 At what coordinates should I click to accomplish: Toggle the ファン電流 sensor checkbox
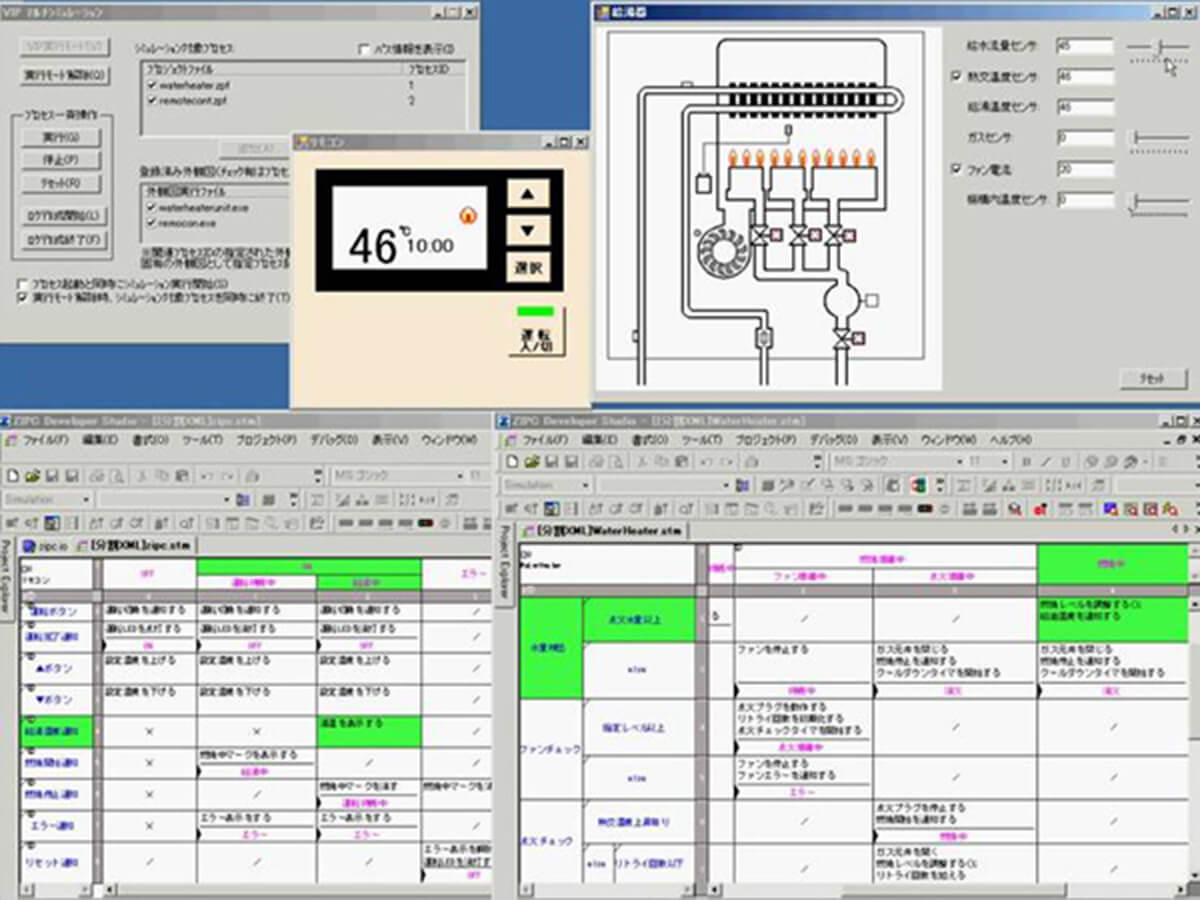pyautogui.click(x=956, y=169)
